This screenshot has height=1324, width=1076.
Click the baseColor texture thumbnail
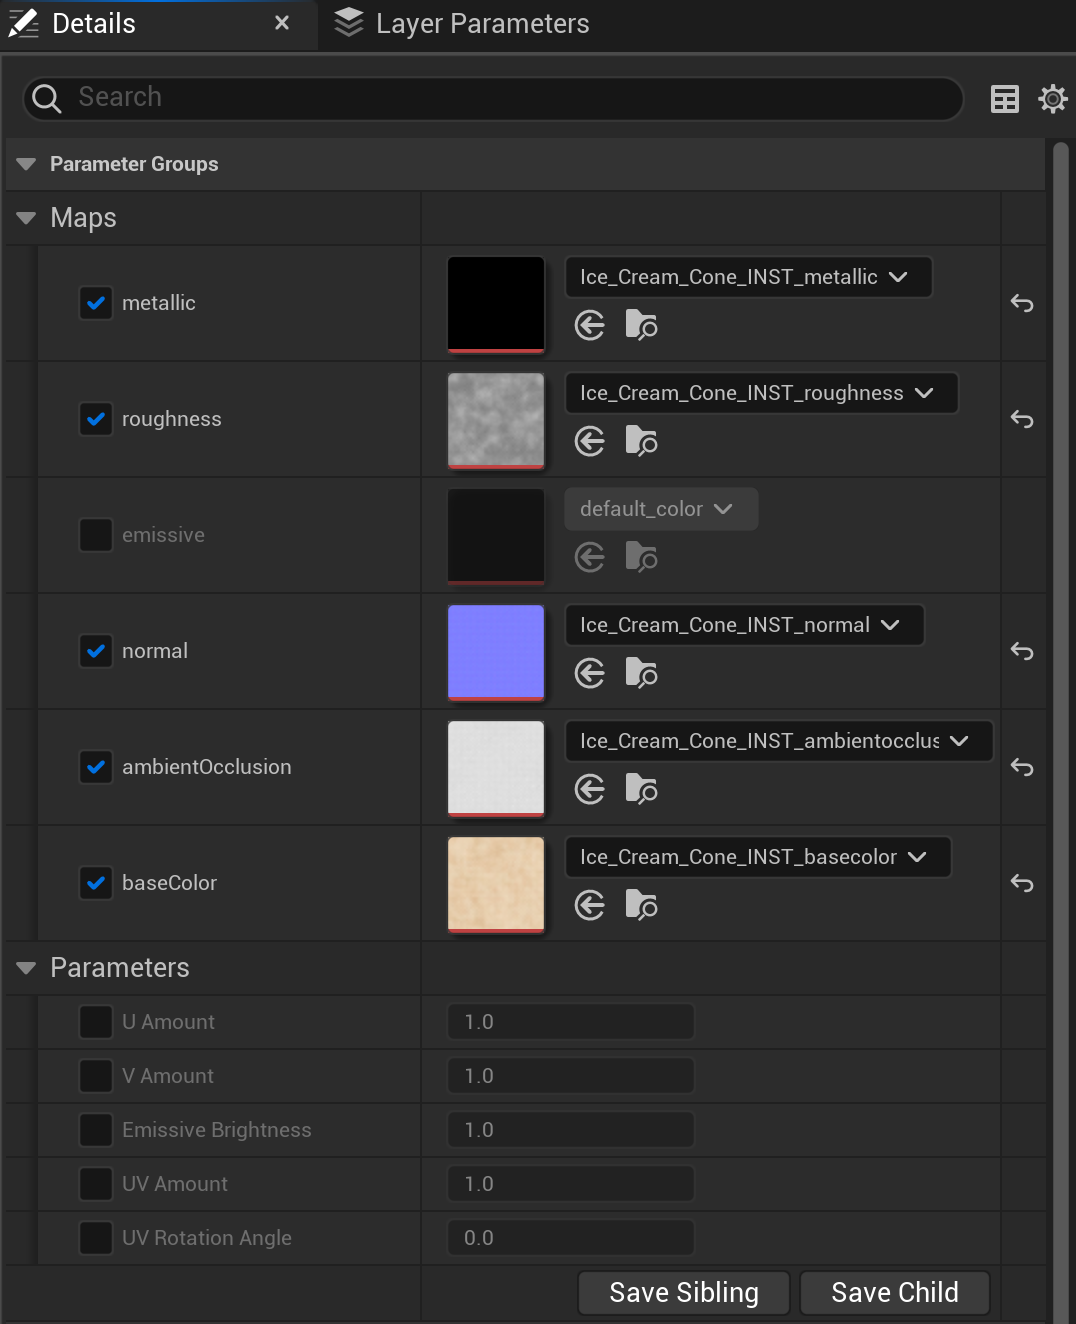tap(495, 884)
